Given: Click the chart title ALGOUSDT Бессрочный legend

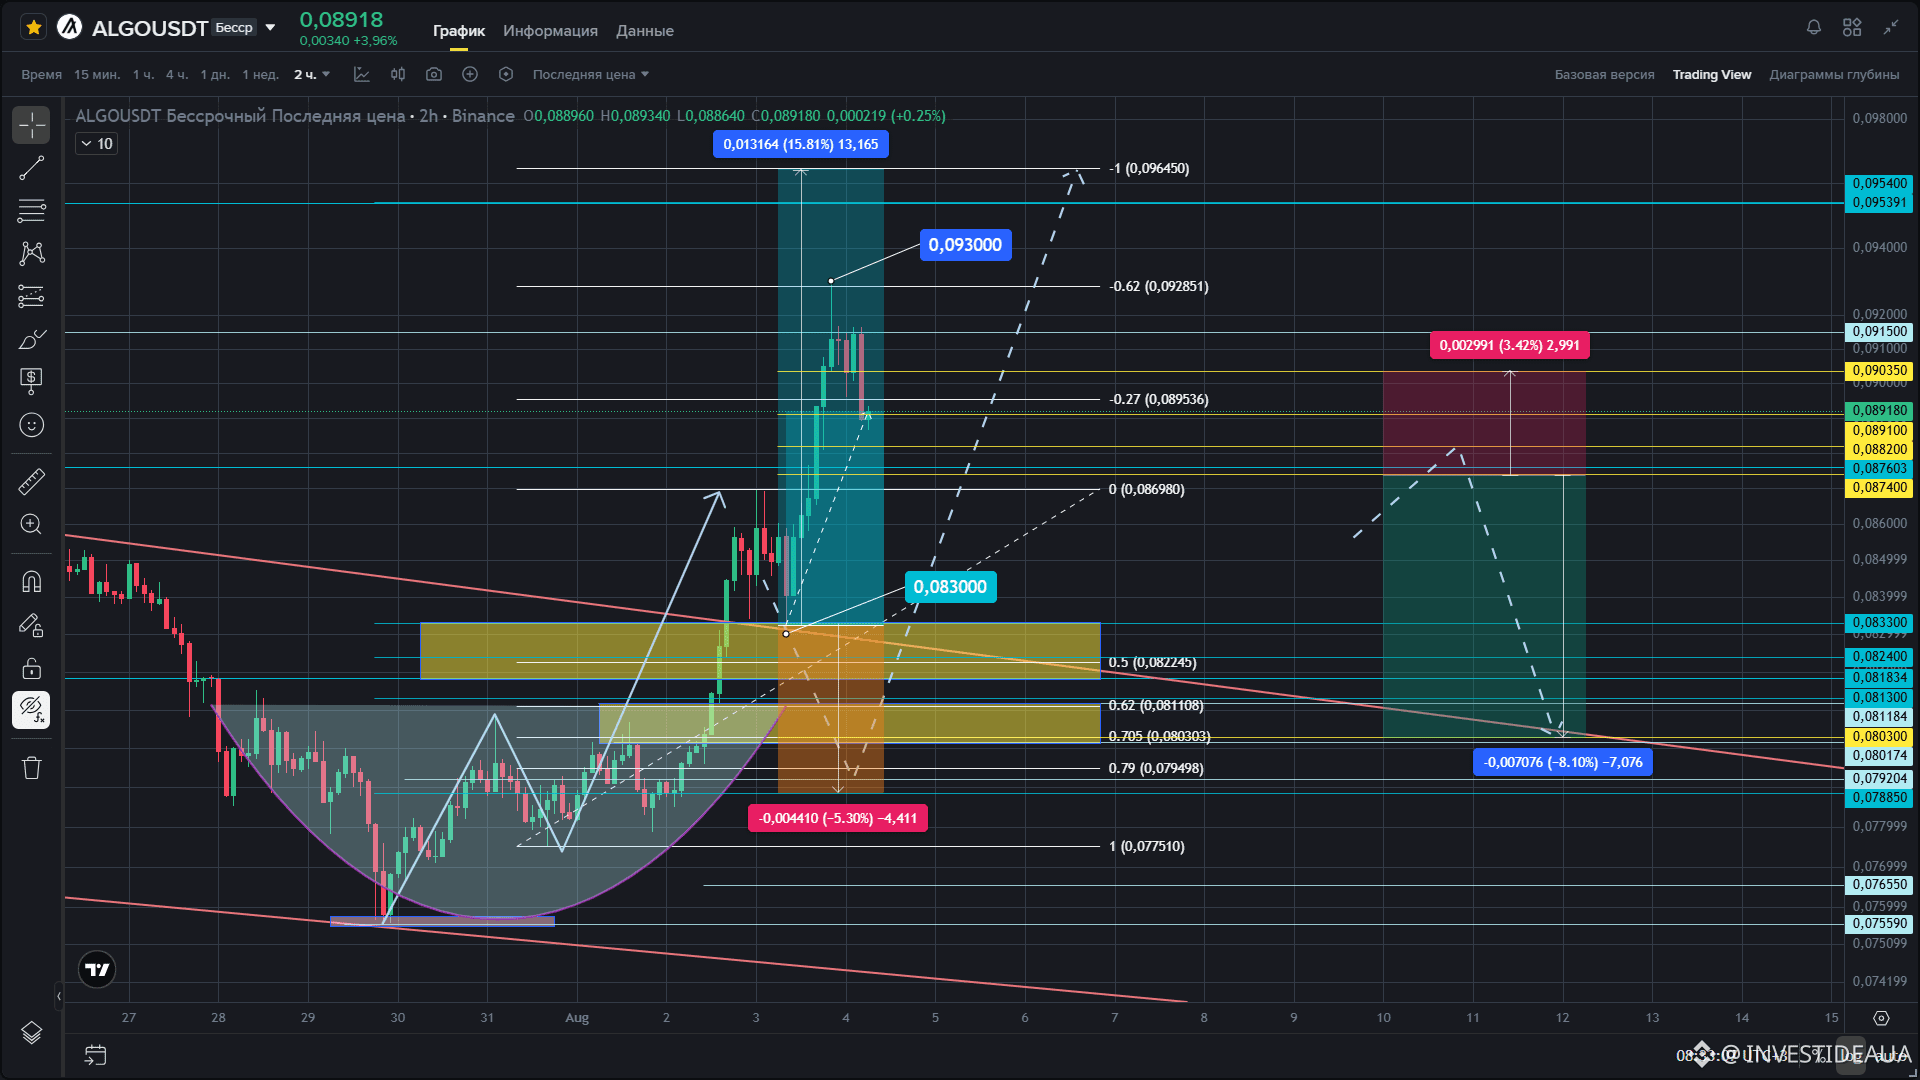Looking at the screenshot, I should (295, 116).
